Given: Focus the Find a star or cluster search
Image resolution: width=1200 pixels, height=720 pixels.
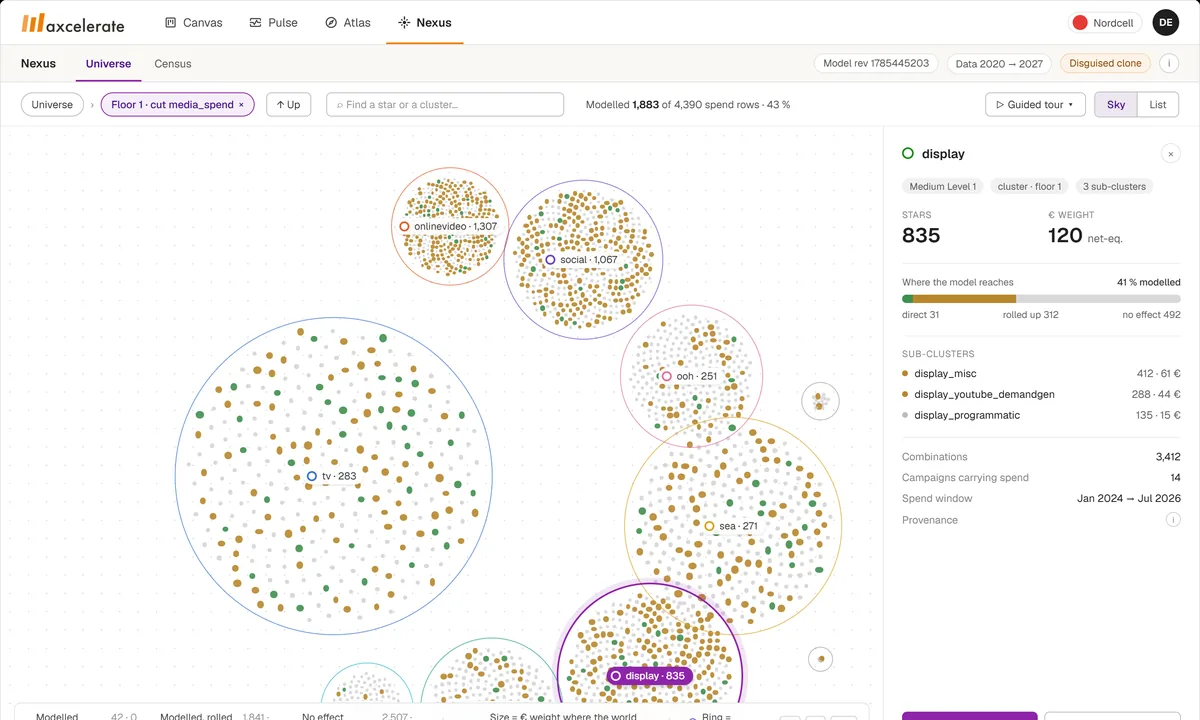Looking at the screenshot, I should pos(445,104).
